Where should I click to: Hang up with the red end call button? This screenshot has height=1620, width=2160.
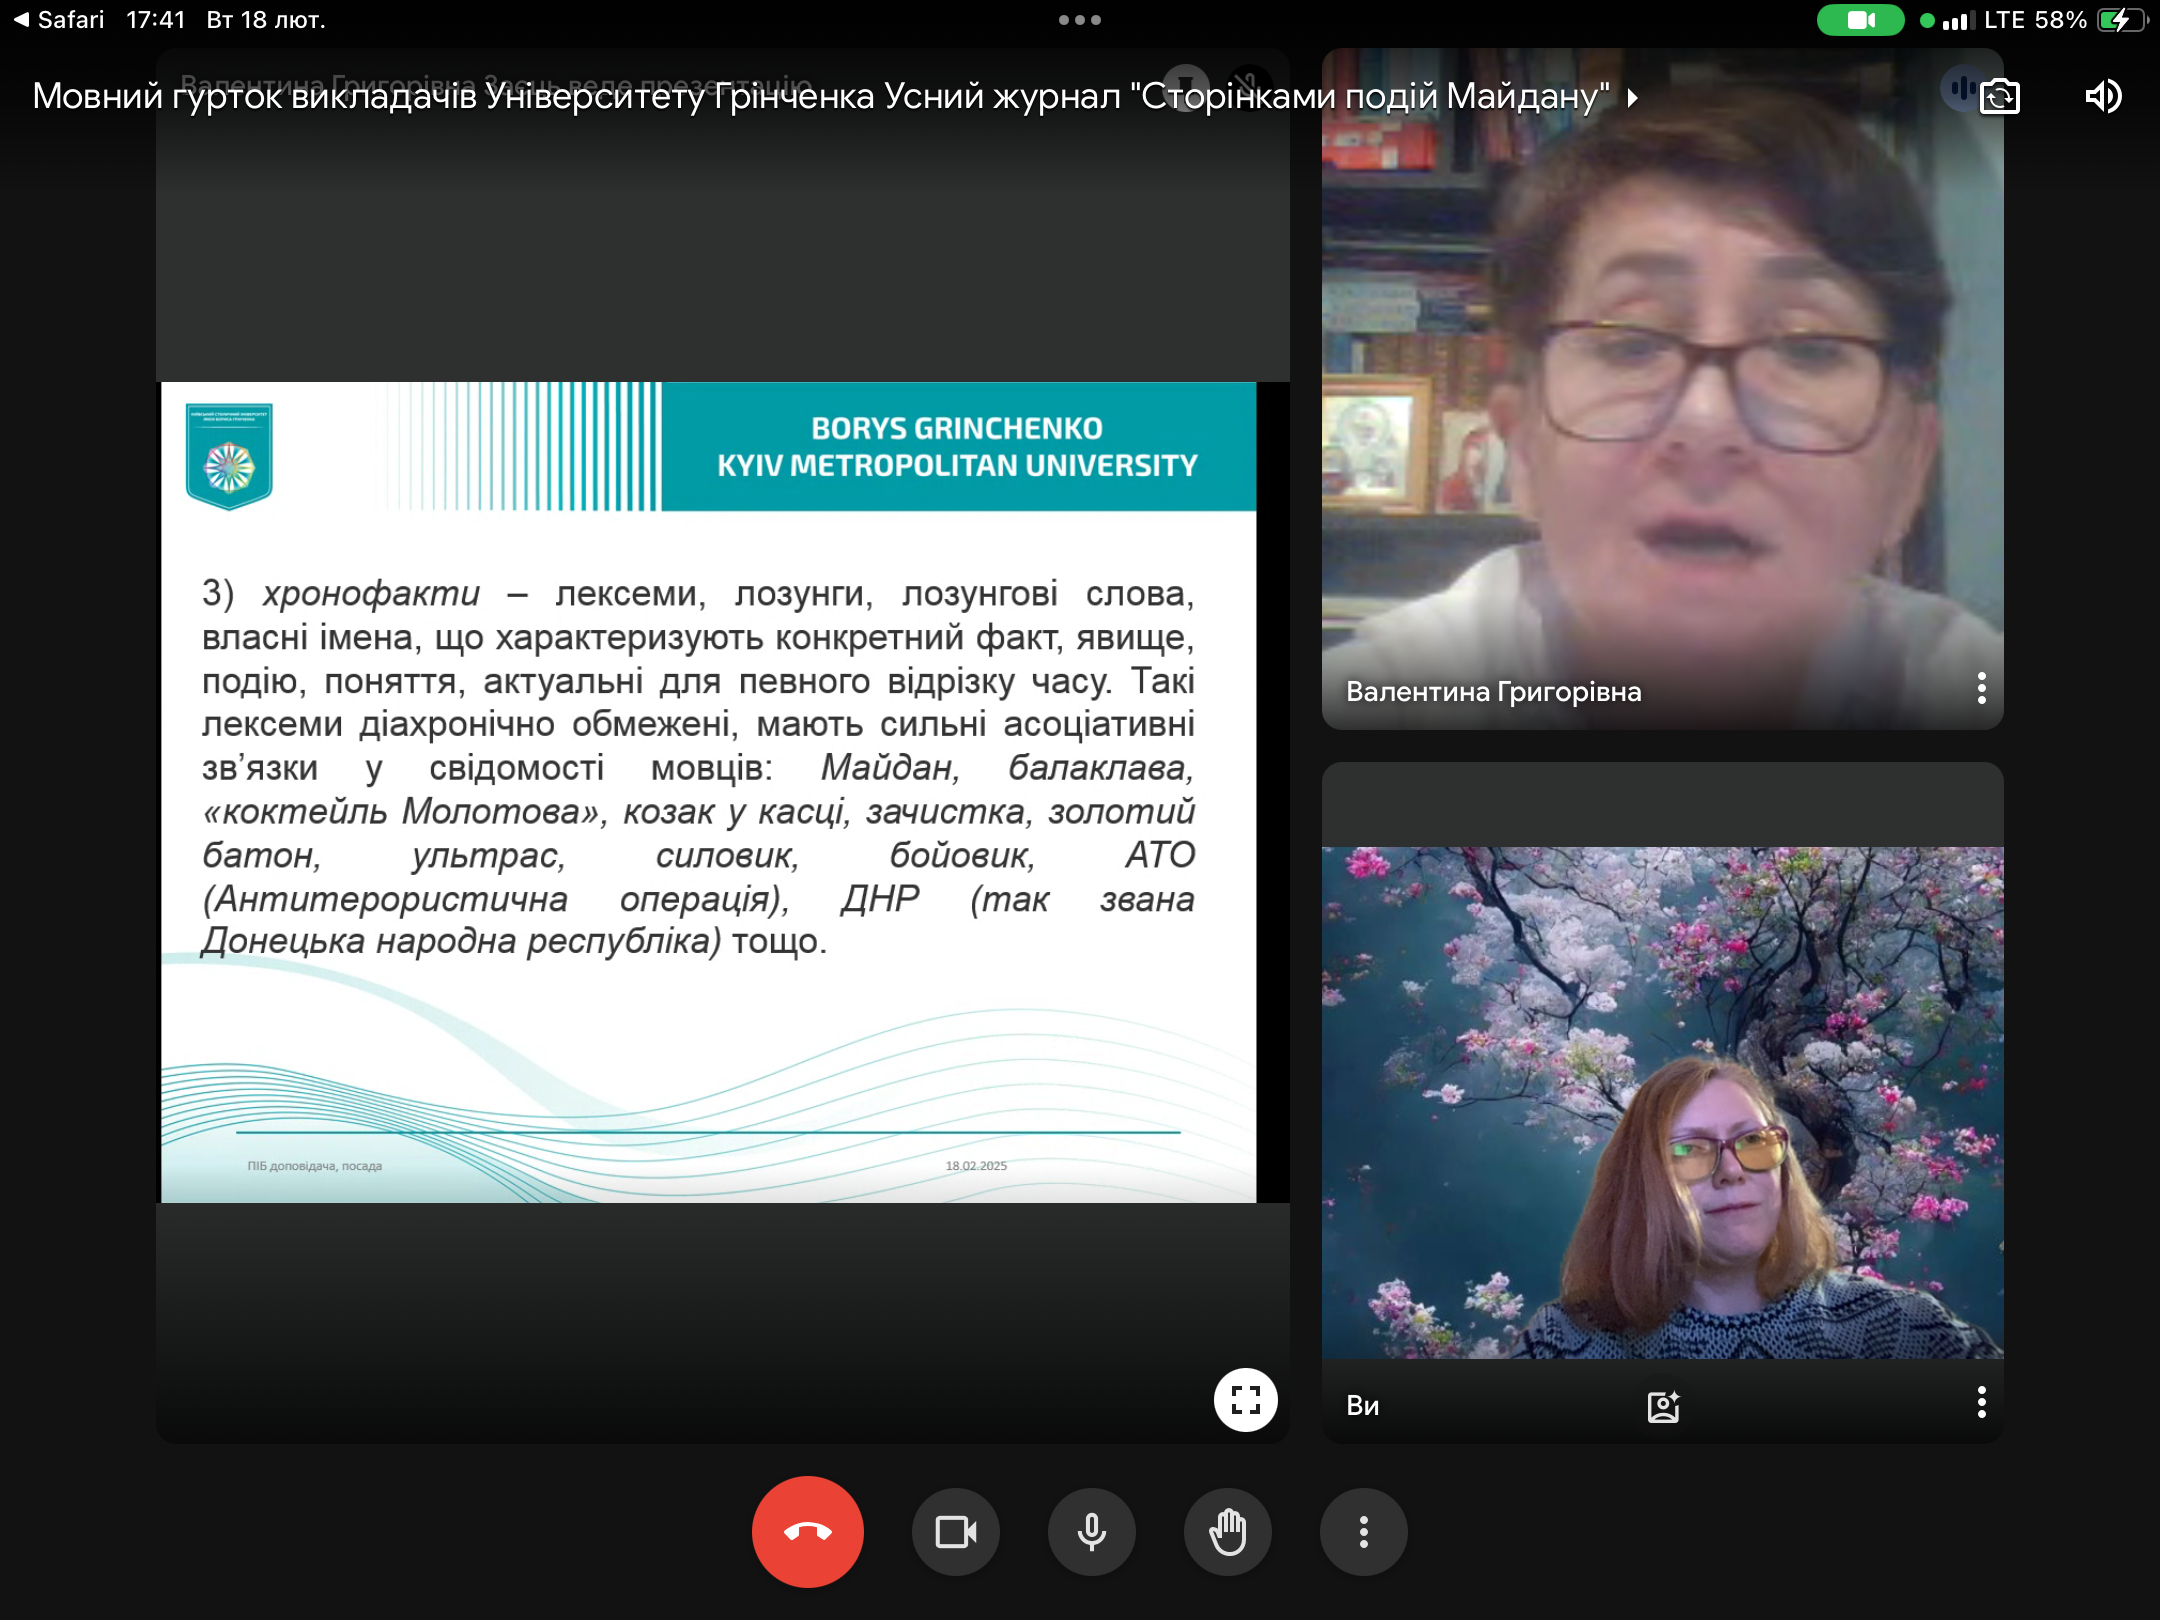pyautogui.click(x=807, y=1532)
